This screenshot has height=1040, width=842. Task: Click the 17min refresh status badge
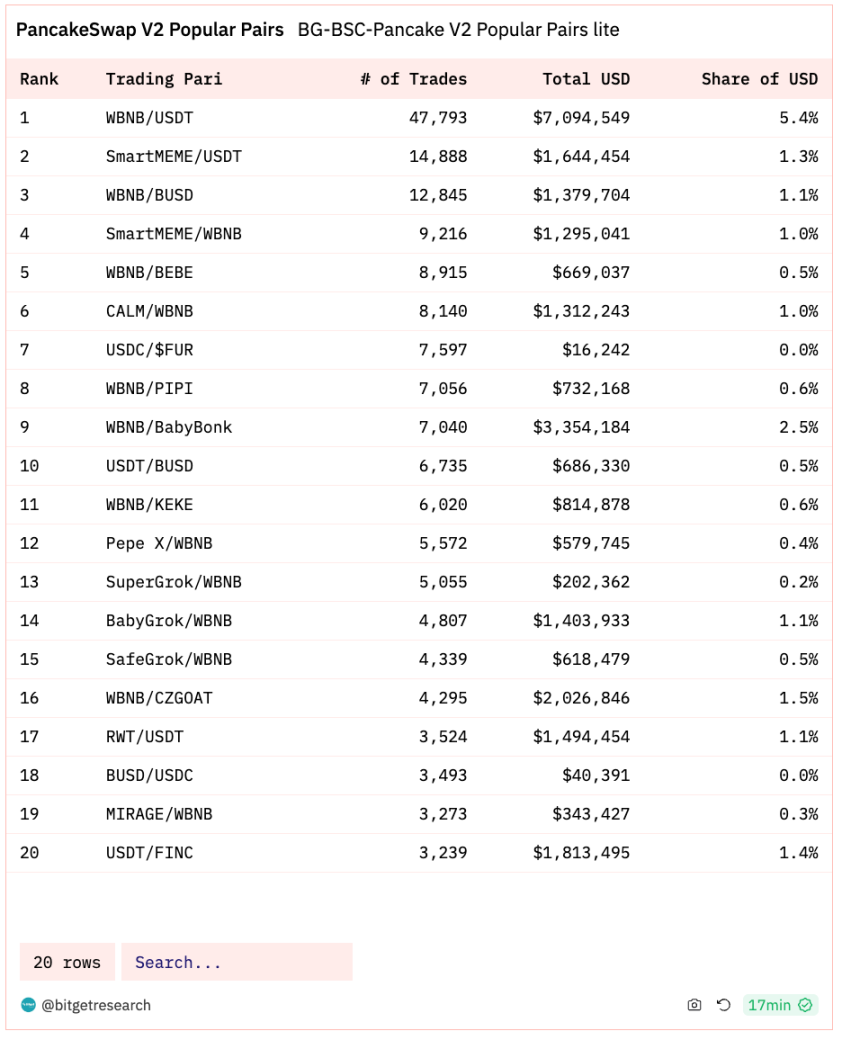[780, 1005]
